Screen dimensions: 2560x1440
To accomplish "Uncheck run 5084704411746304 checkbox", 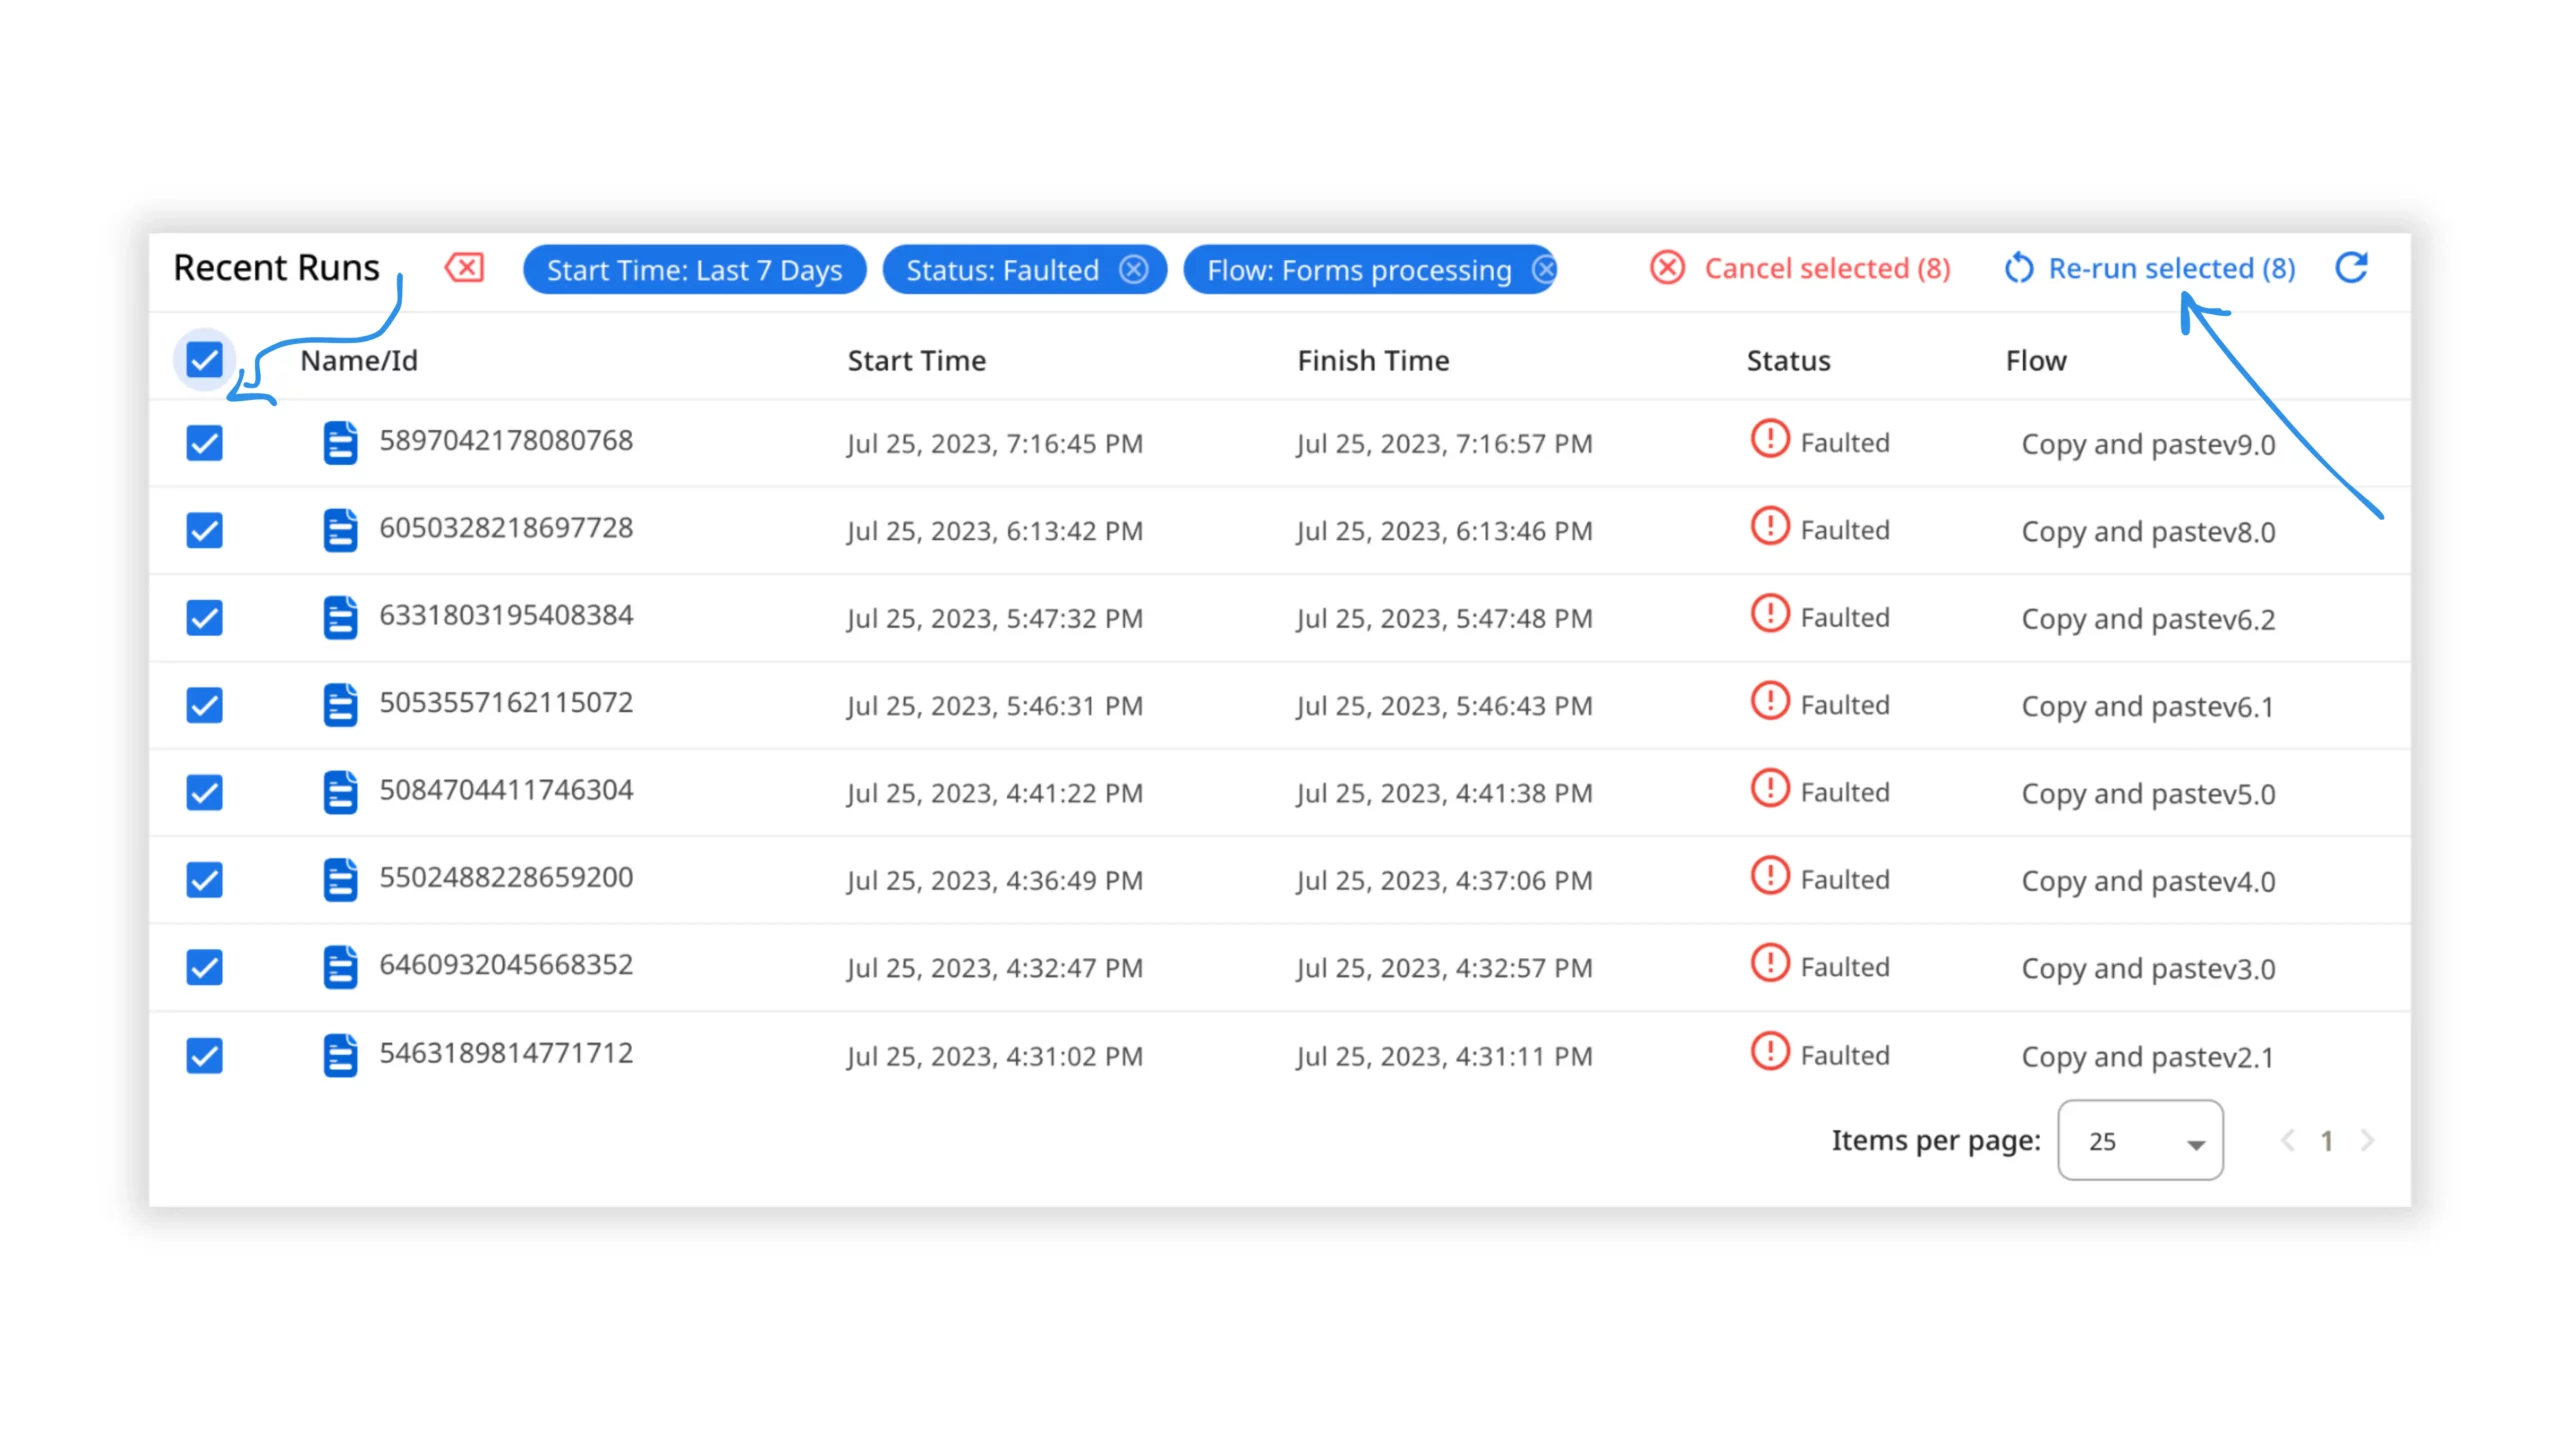I will point(205,792).
